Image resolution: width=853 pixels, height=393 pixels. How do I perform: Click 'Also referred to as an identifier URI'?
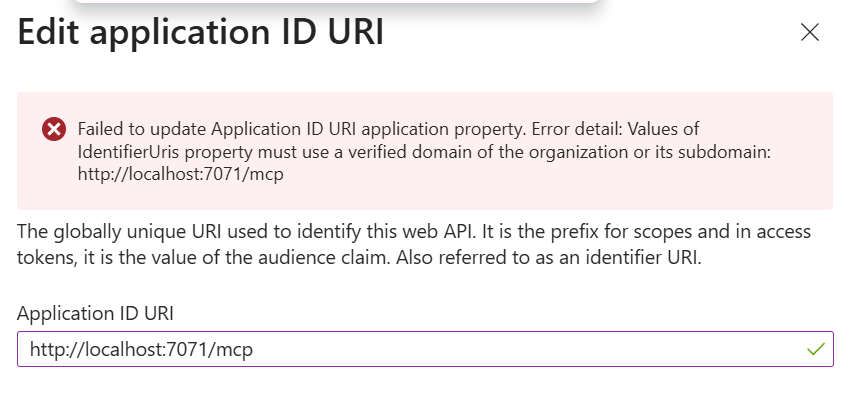point(548,257)
